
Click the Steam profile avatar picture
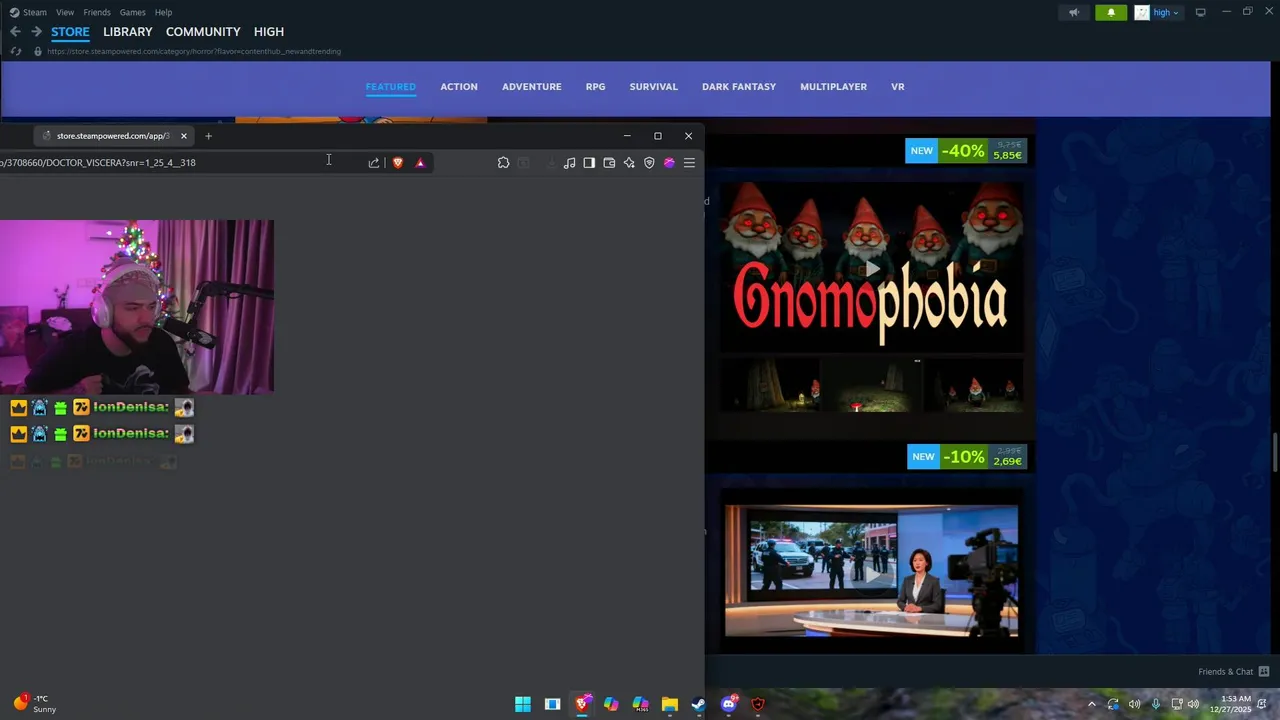click(1142, 13)
